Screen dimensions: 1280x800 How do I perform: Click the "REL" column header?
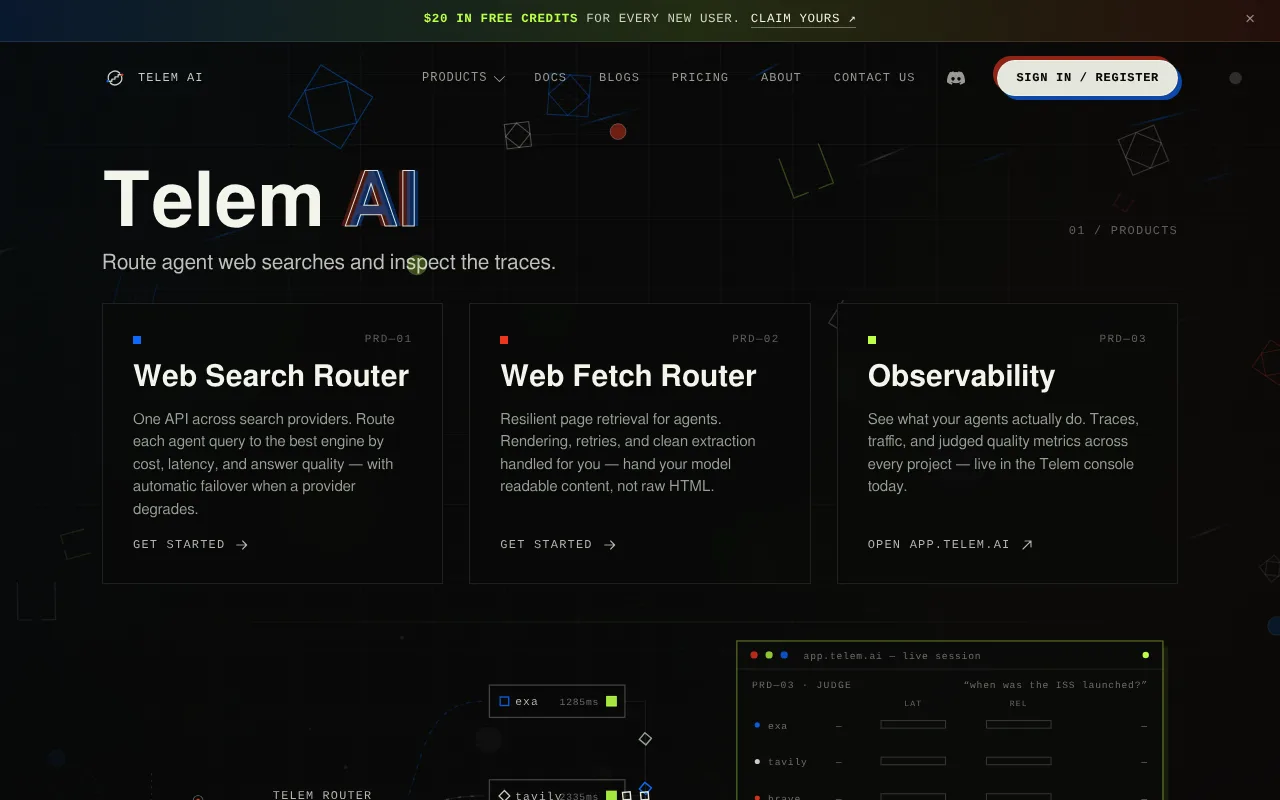click(x=1018, y=703)
